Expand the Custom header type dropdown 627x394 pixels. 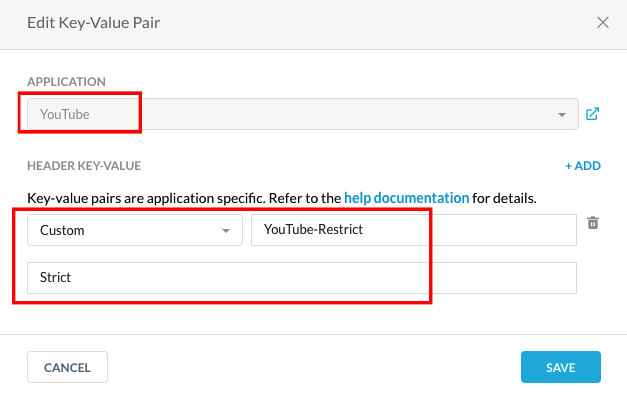click(135, 230)
